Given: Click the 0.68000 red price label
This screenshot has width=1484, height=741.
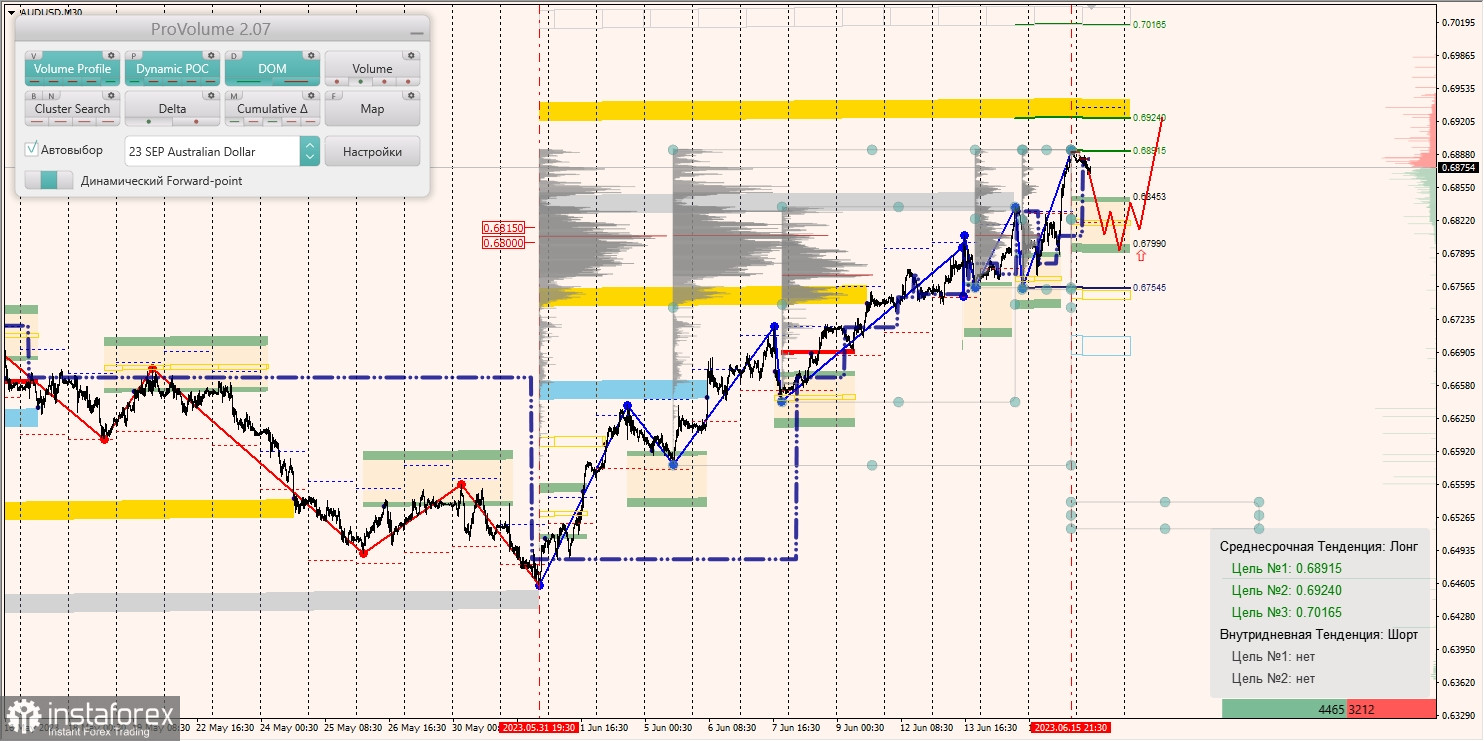Looking at the screenshot, I should (x=504, y=242).
